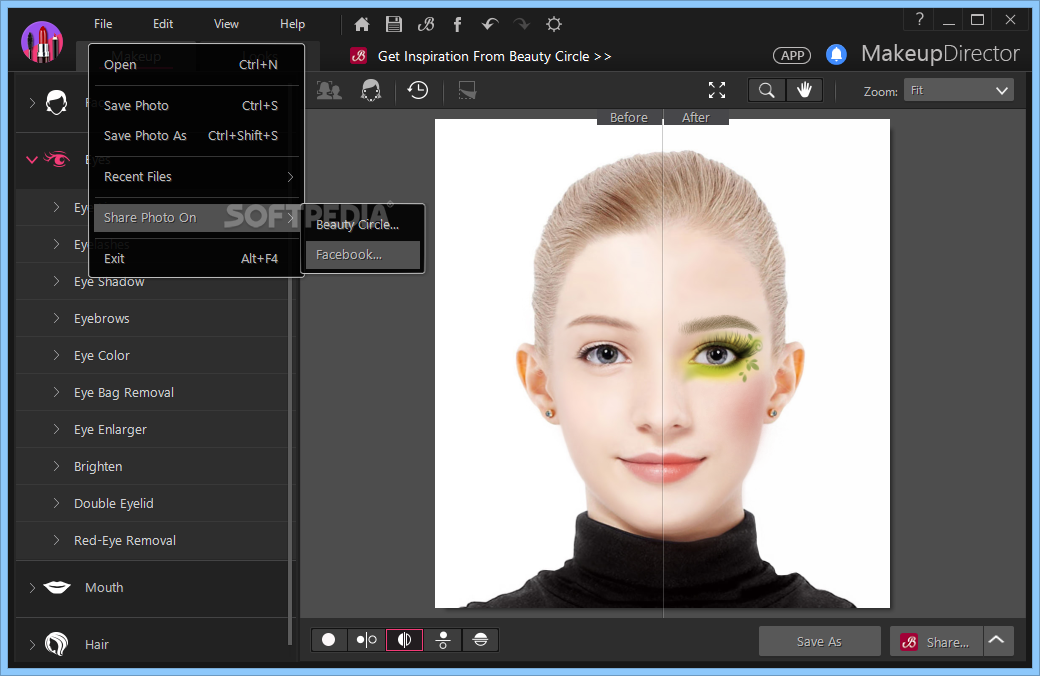The image size is (1040, 676).
Task: Click the Home icon in top toolbar
Action: [x=361, y=25]
